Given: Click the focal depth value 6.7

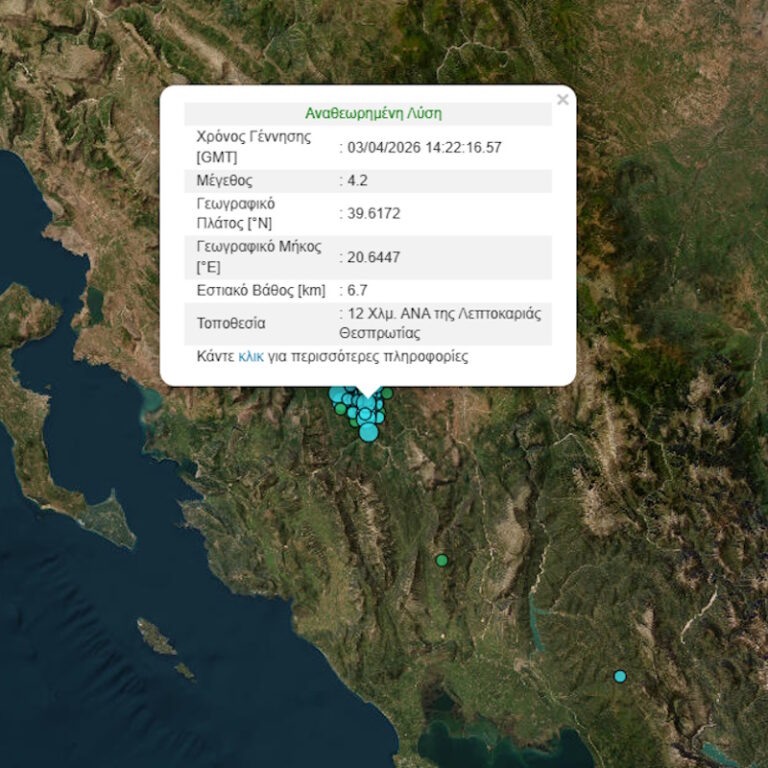Looking at the screenshot, I should 355,290.
